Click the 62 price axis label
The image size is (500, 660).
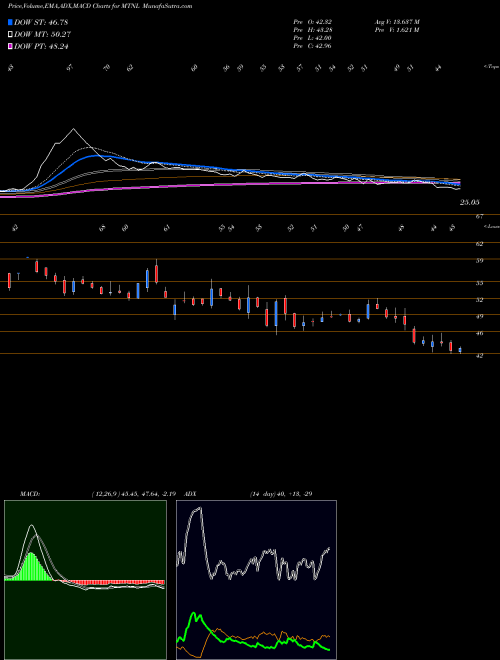point(479,244)
